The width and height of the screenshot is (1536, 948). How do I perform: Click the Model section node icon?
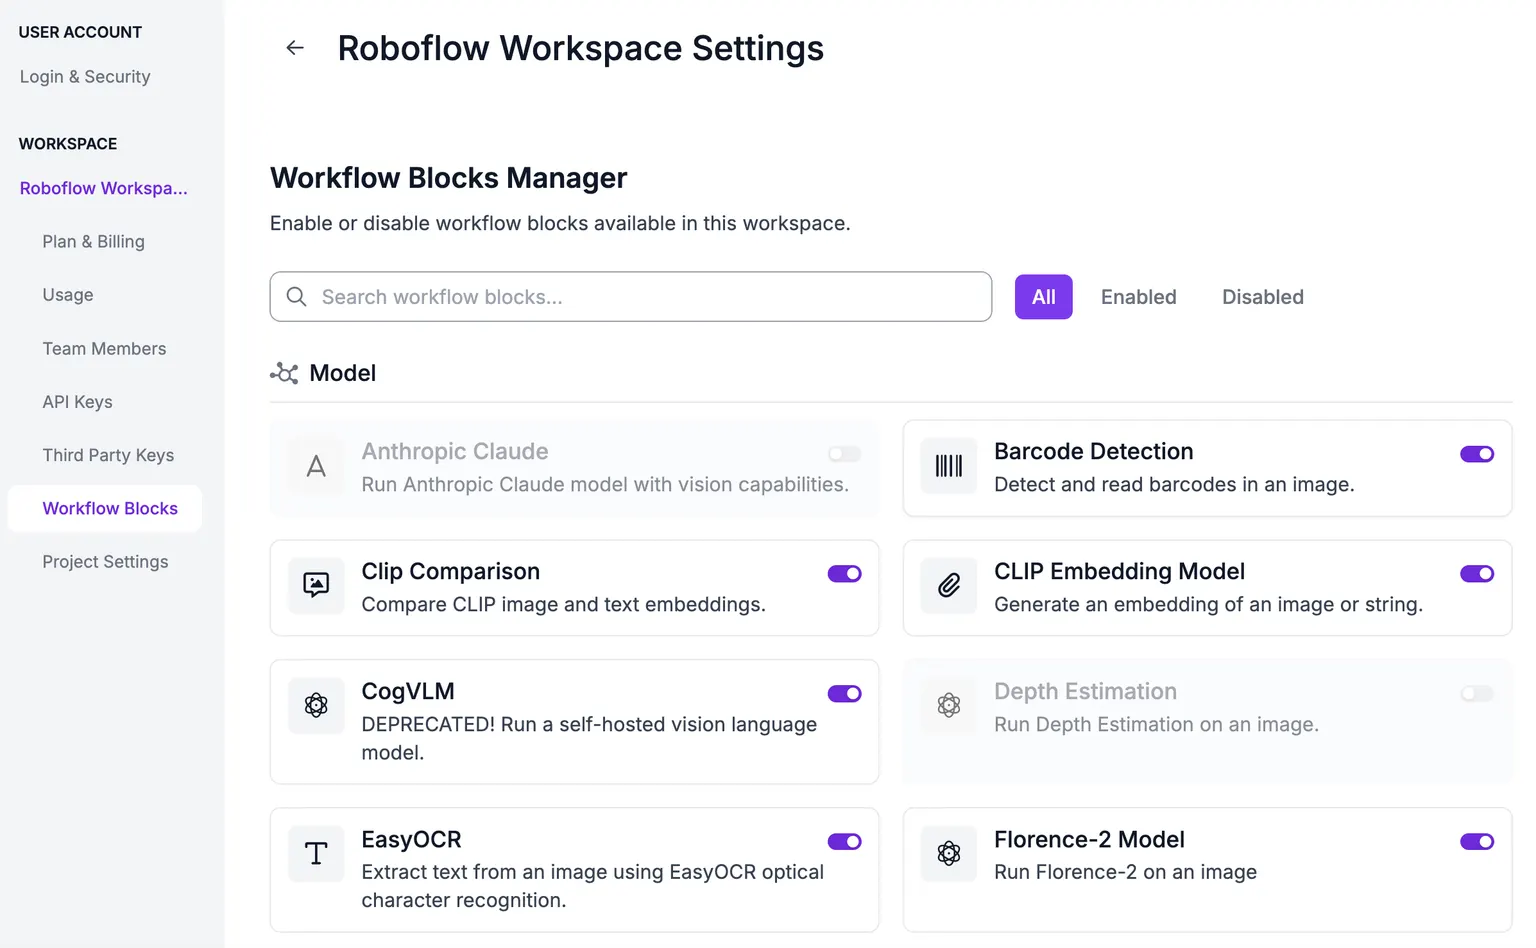coord(284,373)
